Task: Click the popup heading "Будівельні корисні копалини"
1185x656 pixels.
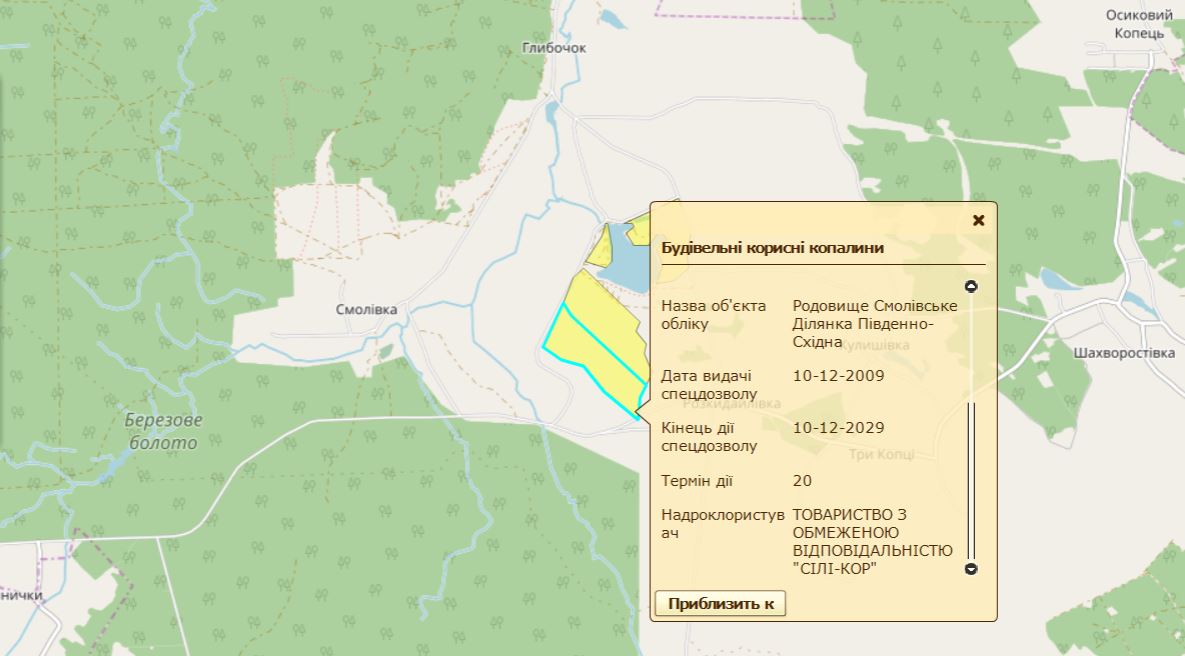Action: [772, 248]
